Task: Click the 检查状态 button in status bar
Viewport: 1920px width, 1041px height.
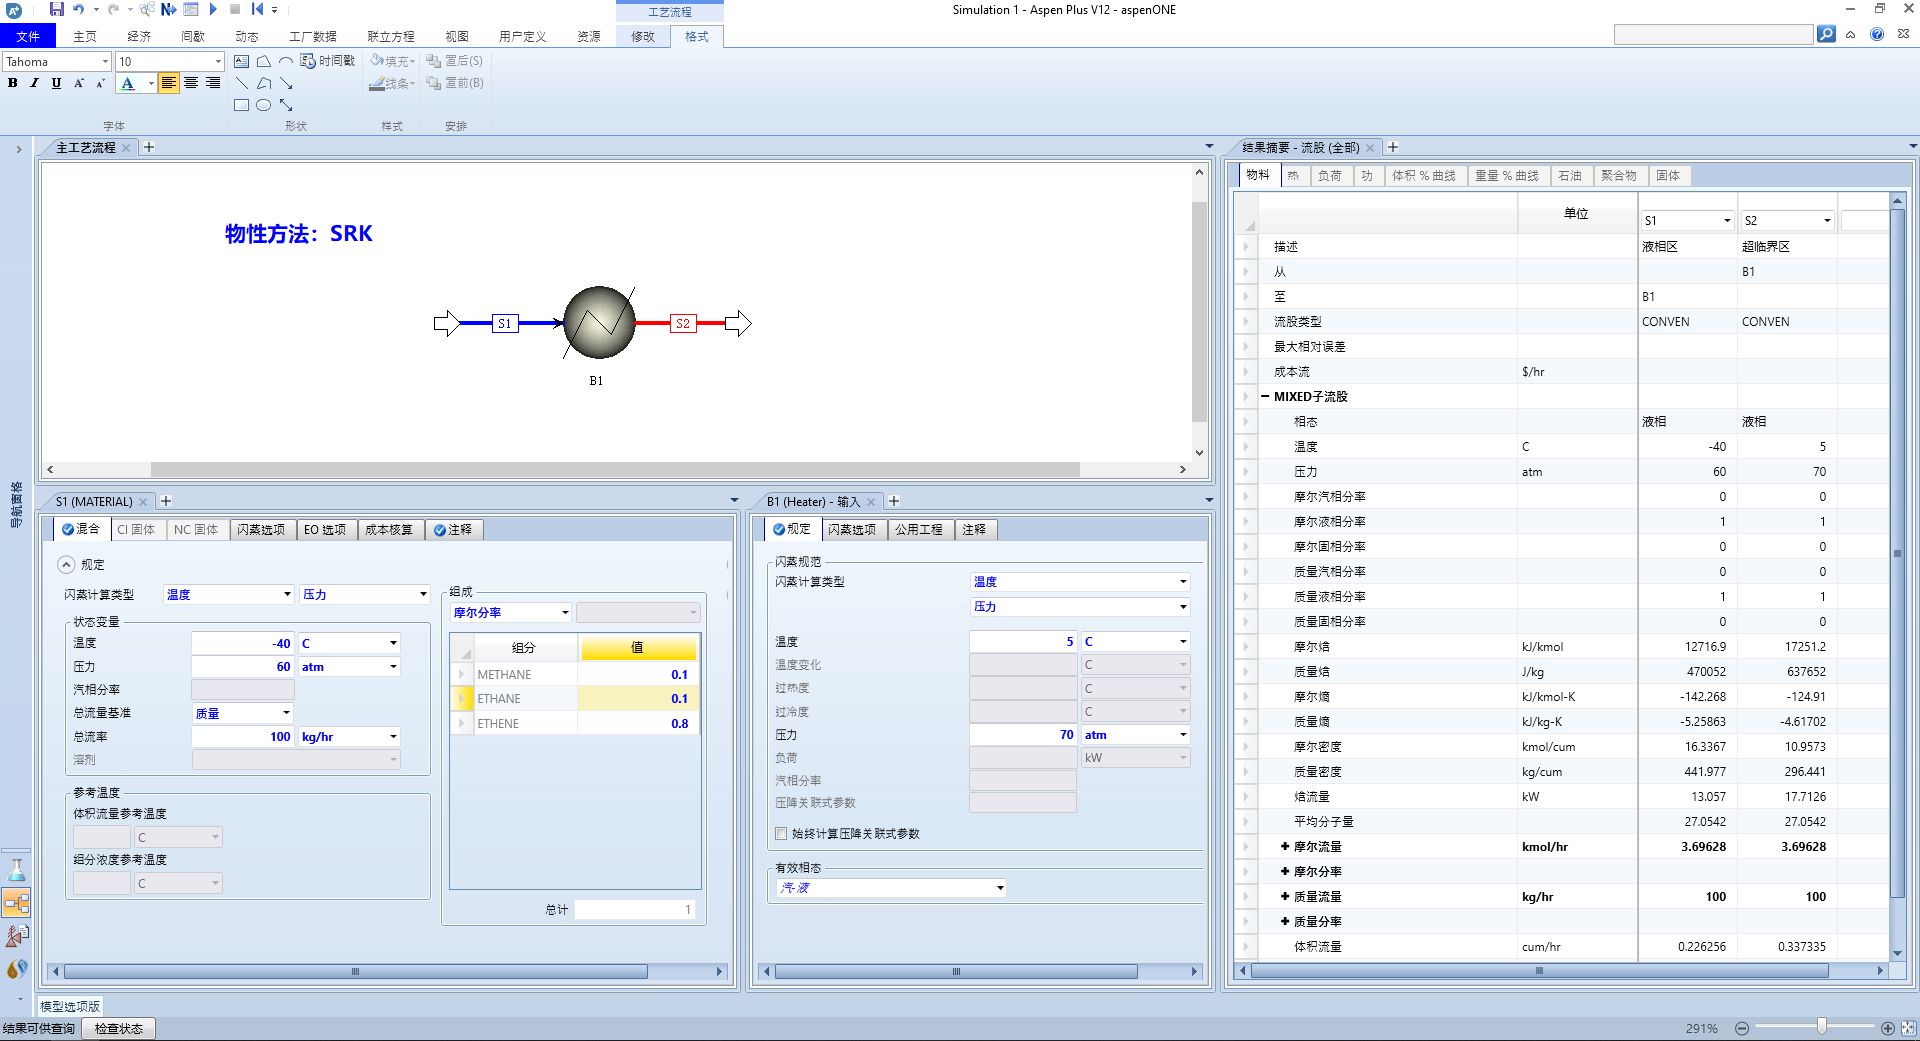Action: point(119,1029)
